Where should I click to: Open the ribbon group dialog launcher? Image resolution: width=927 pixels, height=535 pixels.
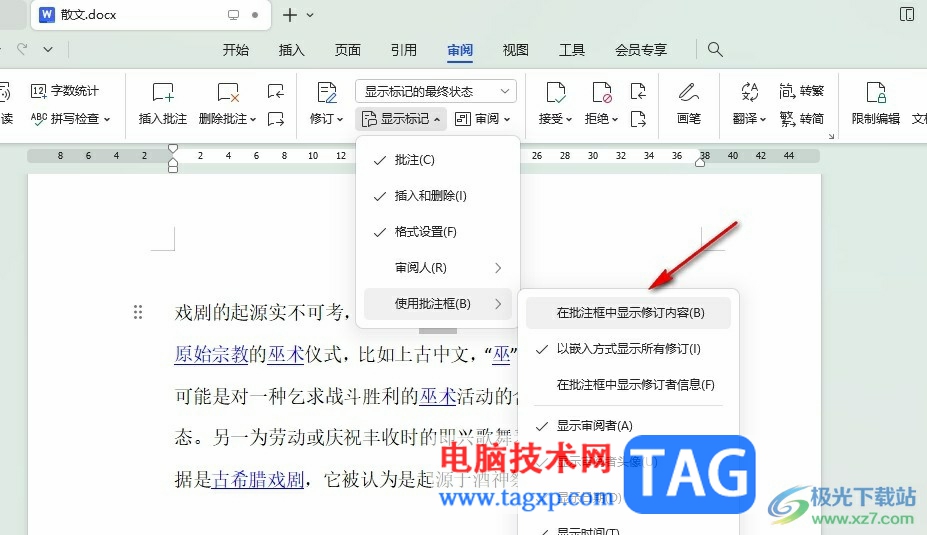pos(831,137)
